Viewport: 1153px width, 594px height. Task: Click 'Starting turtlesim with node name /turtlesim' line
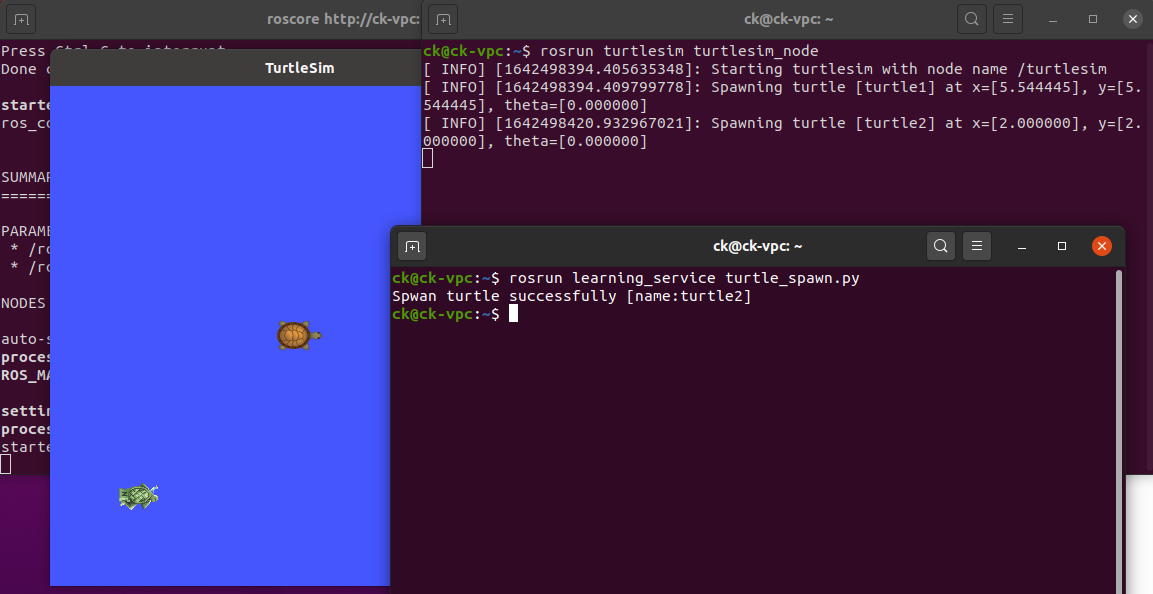point(765,69)
